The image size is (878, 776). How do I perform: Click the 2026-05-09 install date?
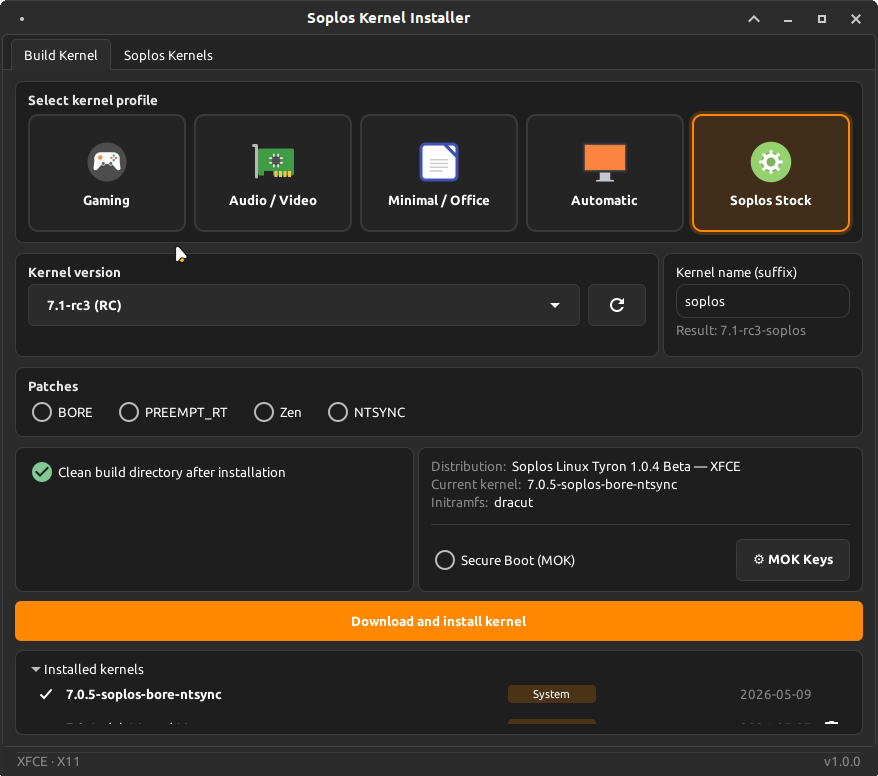point(775,694)
